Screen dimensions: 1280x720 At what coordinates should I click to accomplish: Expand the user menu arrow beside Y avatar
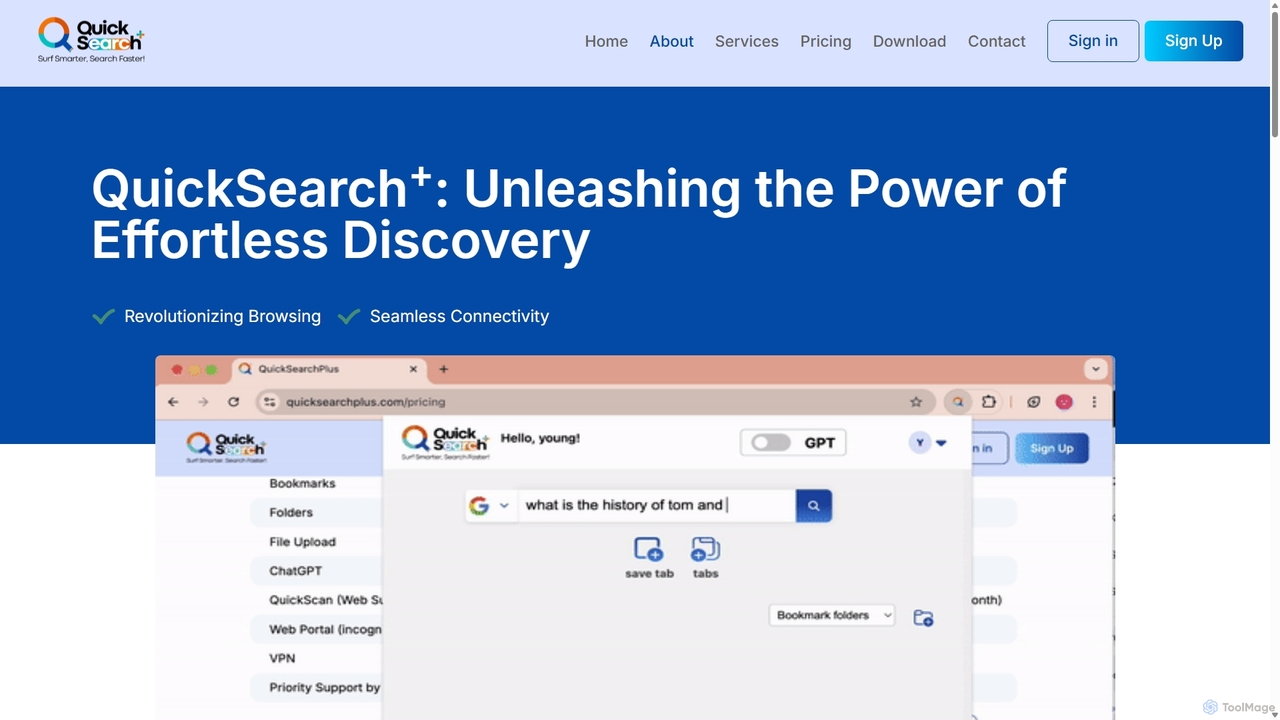tap(941, 444)
